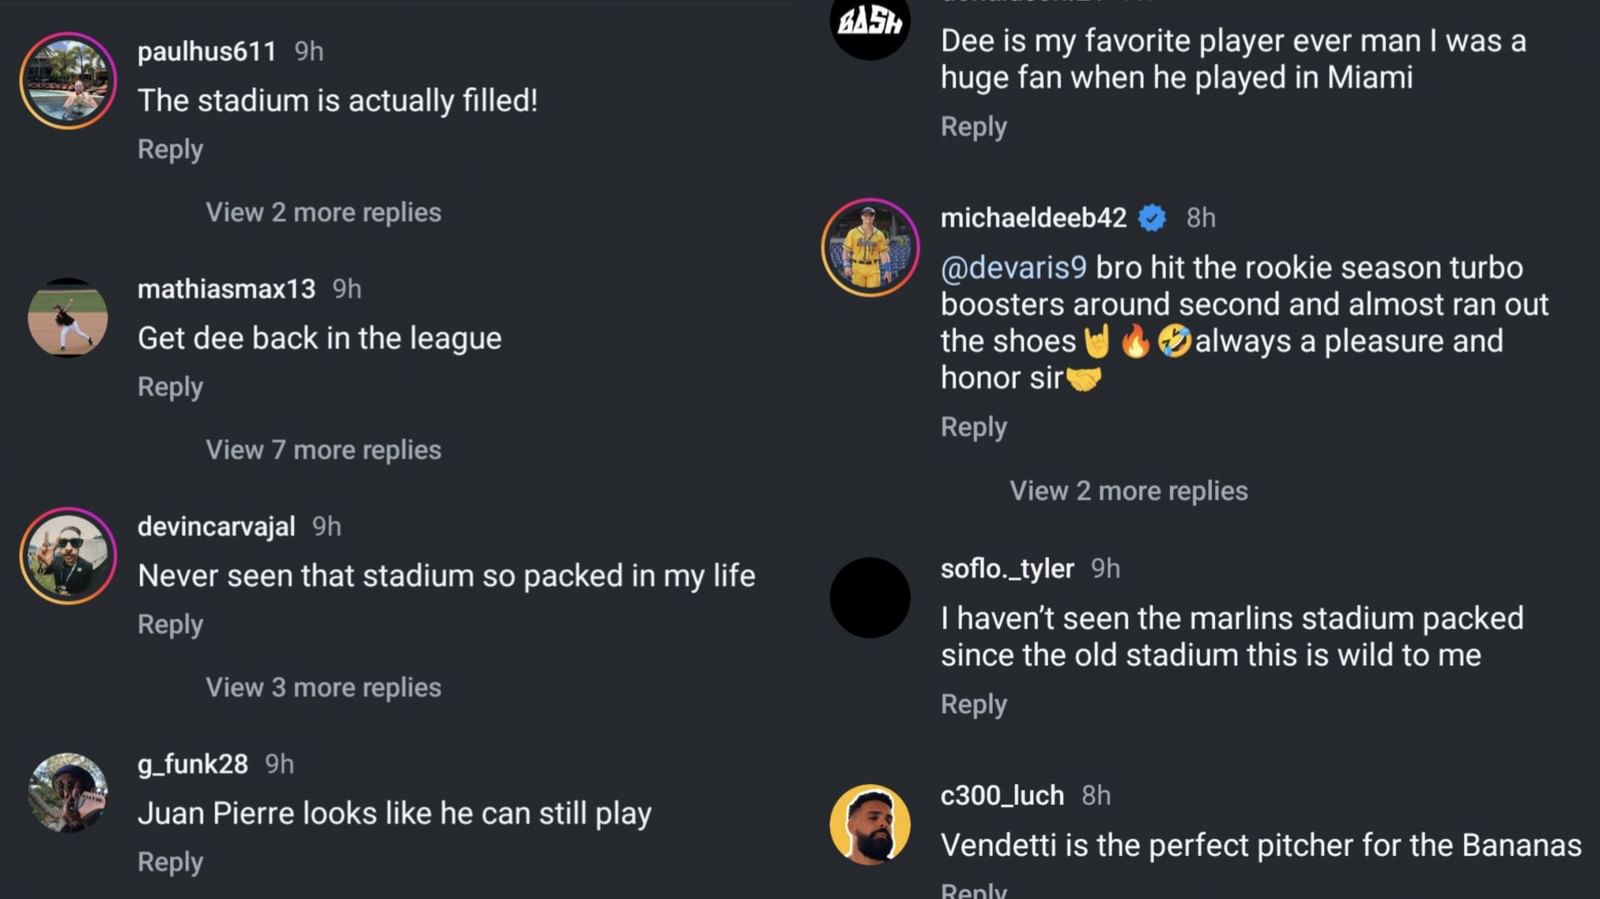
Task: Reply to the Juan Pierre comment
Action: click(x=169, y=861)
